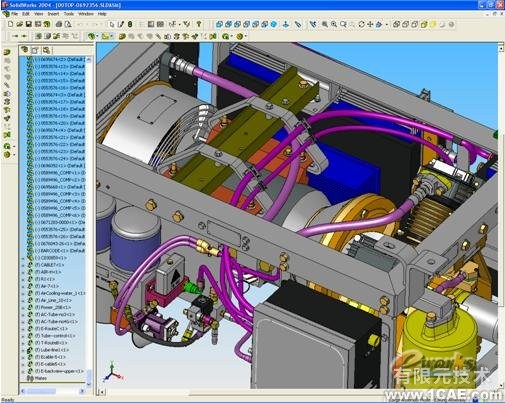Screen dimensions: 505x403
Task: Expand the AirCooling-water_1 tree item
Action: click(23, 293)
